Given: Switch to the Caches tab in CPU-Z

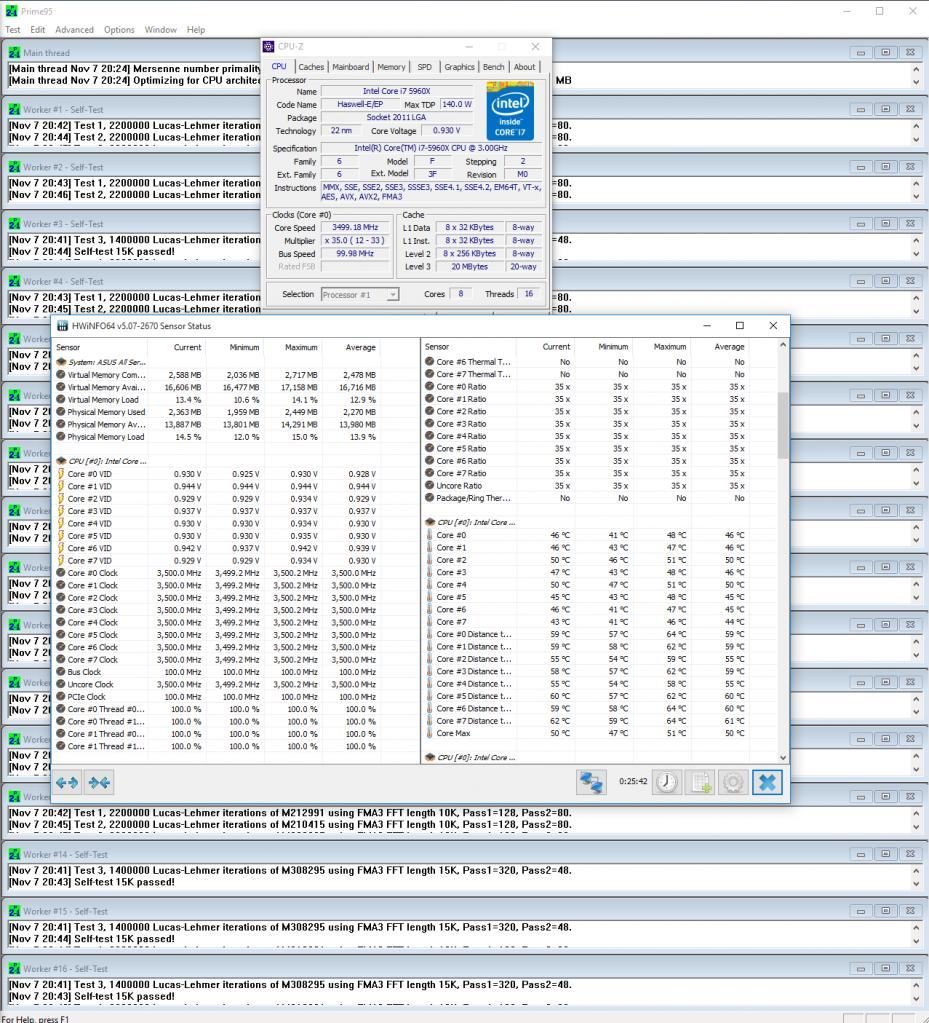Looking at the screenshot, I should (x=311, y=67).
